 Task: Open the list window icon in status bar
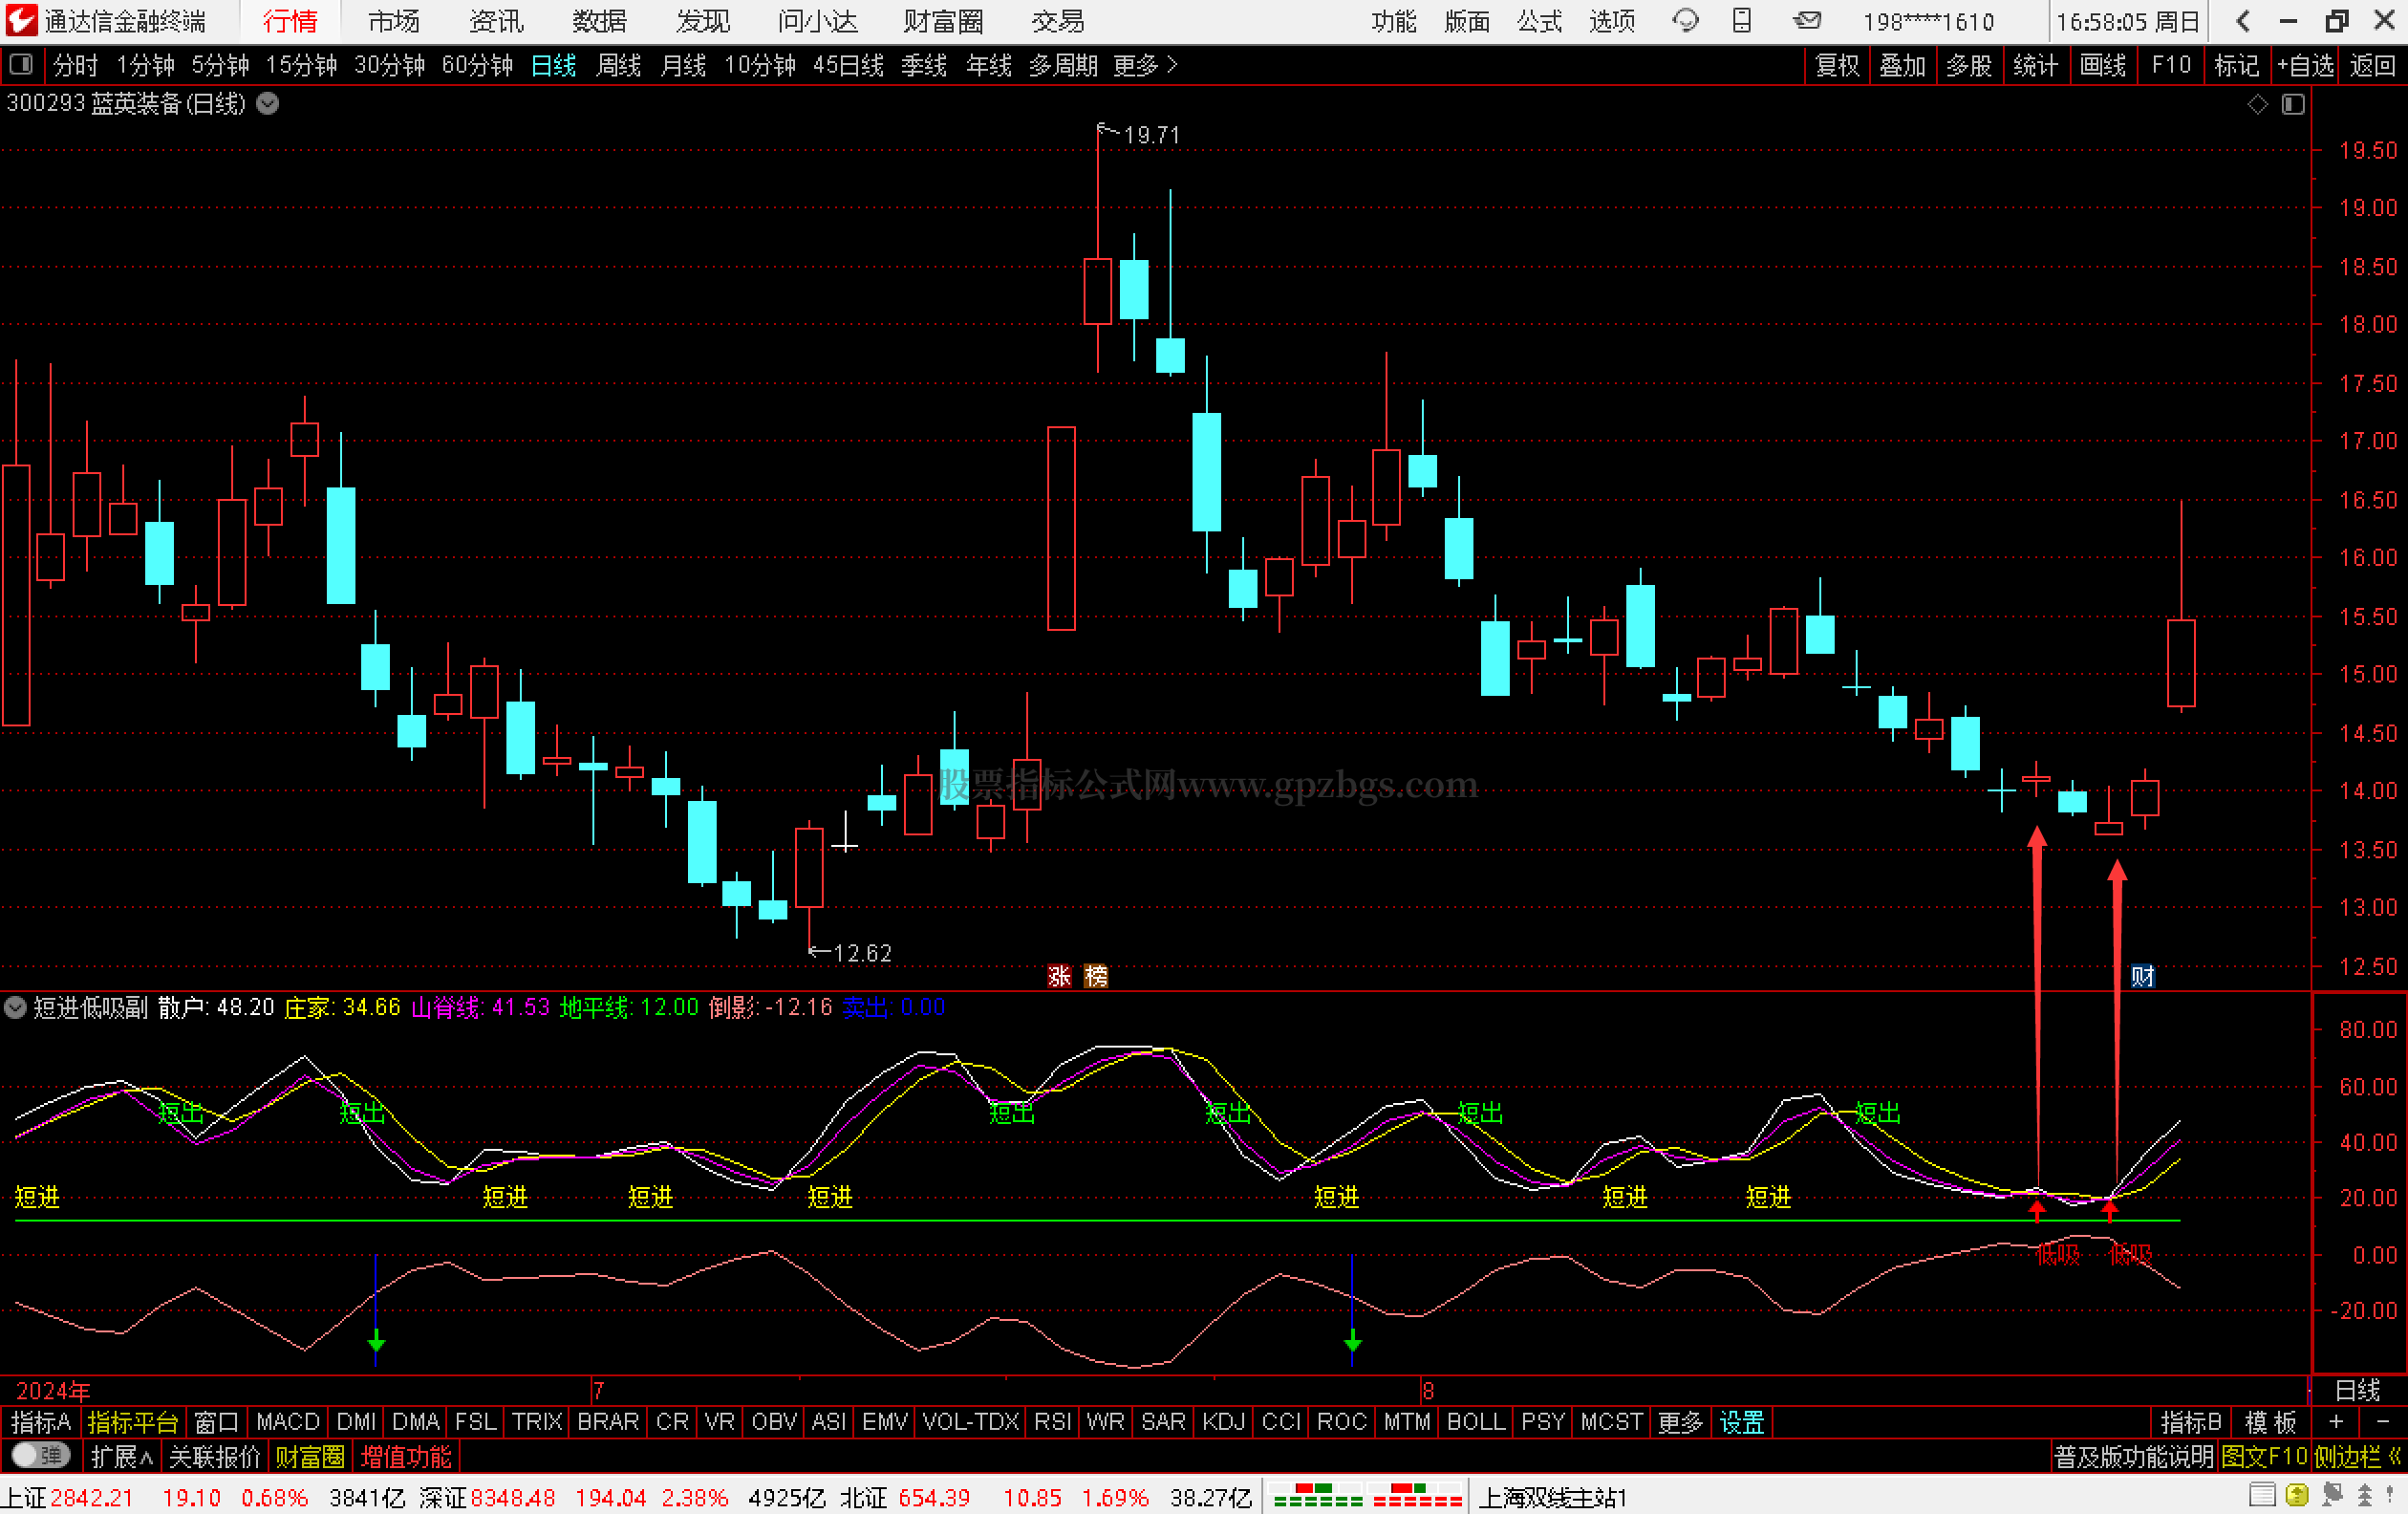click(2262, 1496)
